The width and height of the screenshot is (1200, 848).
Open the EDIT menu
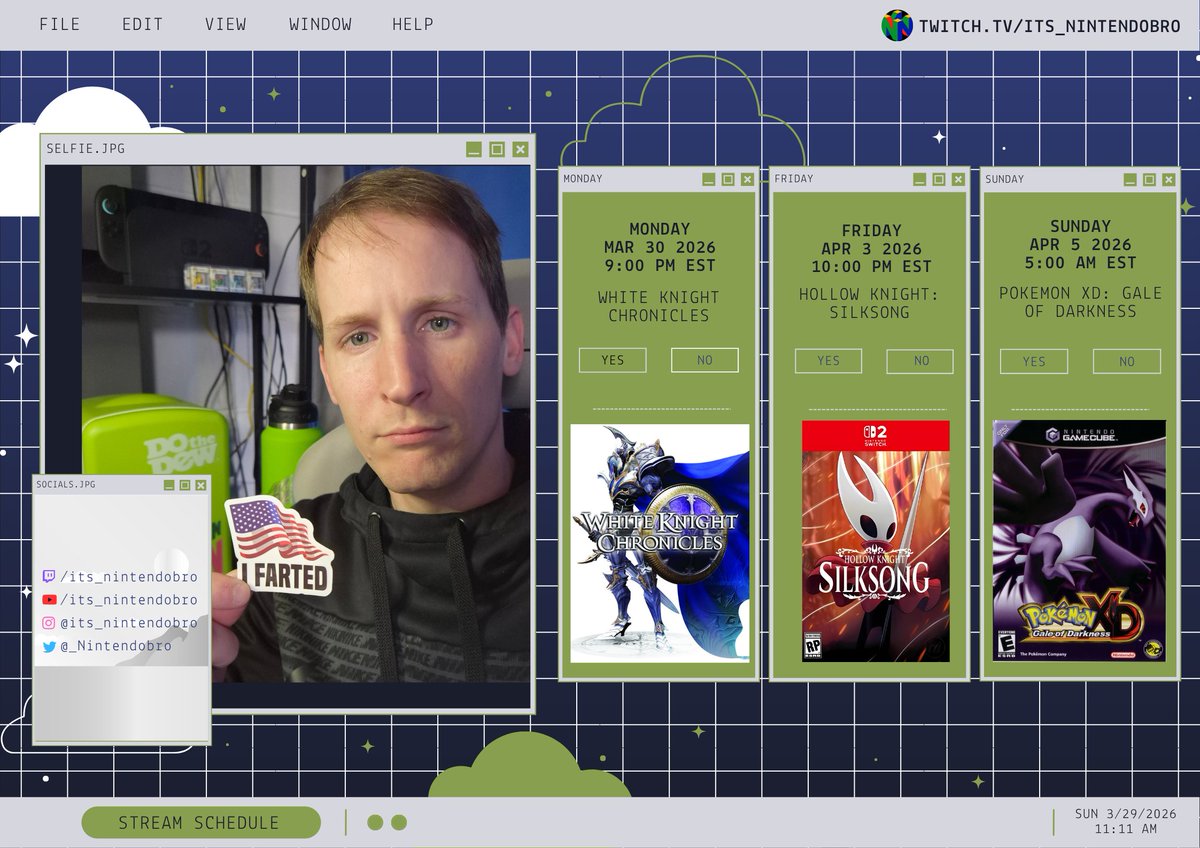tap(142, 24)
